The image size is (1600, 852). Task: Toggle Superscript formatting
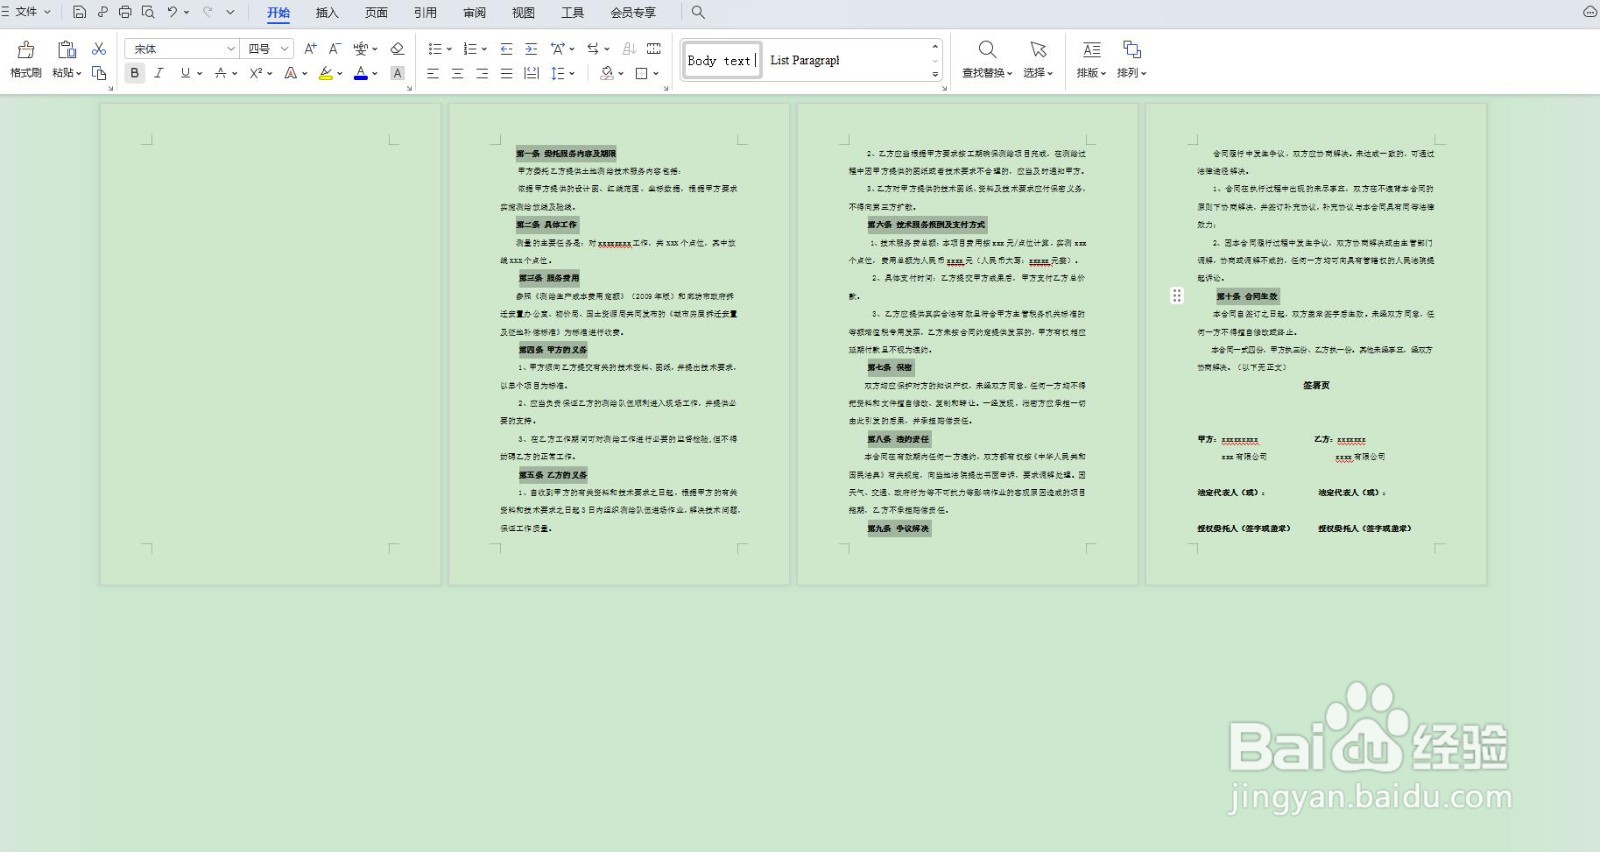pos(256,73)
